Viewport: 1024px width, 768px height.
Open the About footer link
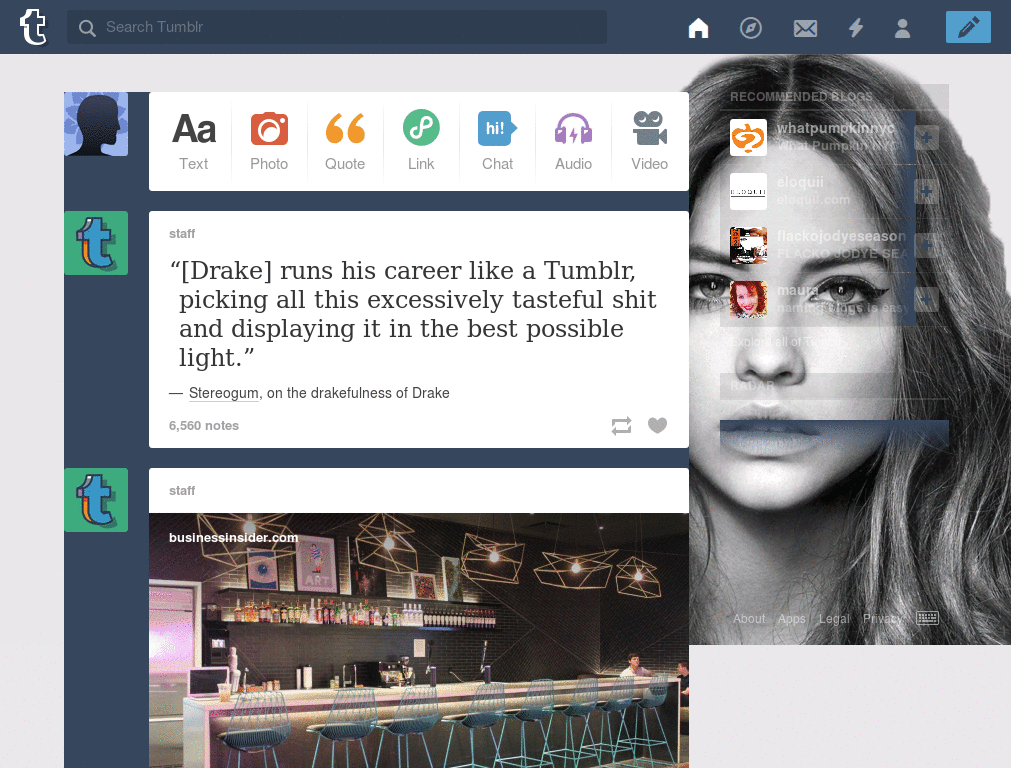coord(748,618)
